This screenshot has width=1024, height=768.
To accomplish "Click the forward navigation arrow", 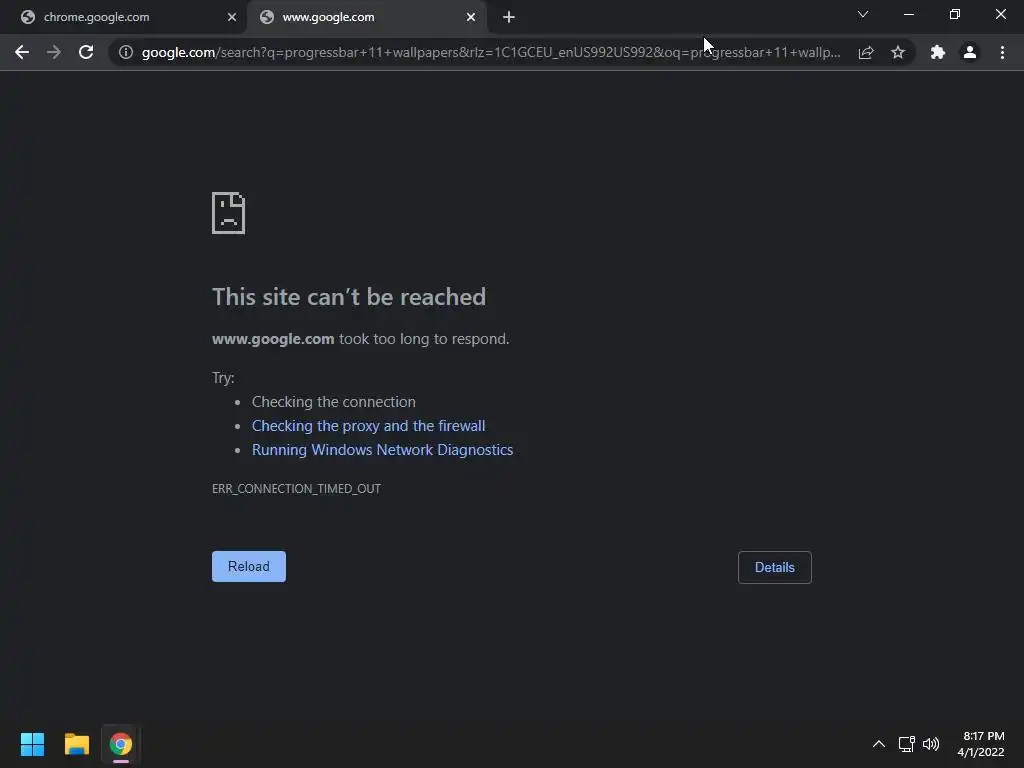I will (x=54, y=52).
